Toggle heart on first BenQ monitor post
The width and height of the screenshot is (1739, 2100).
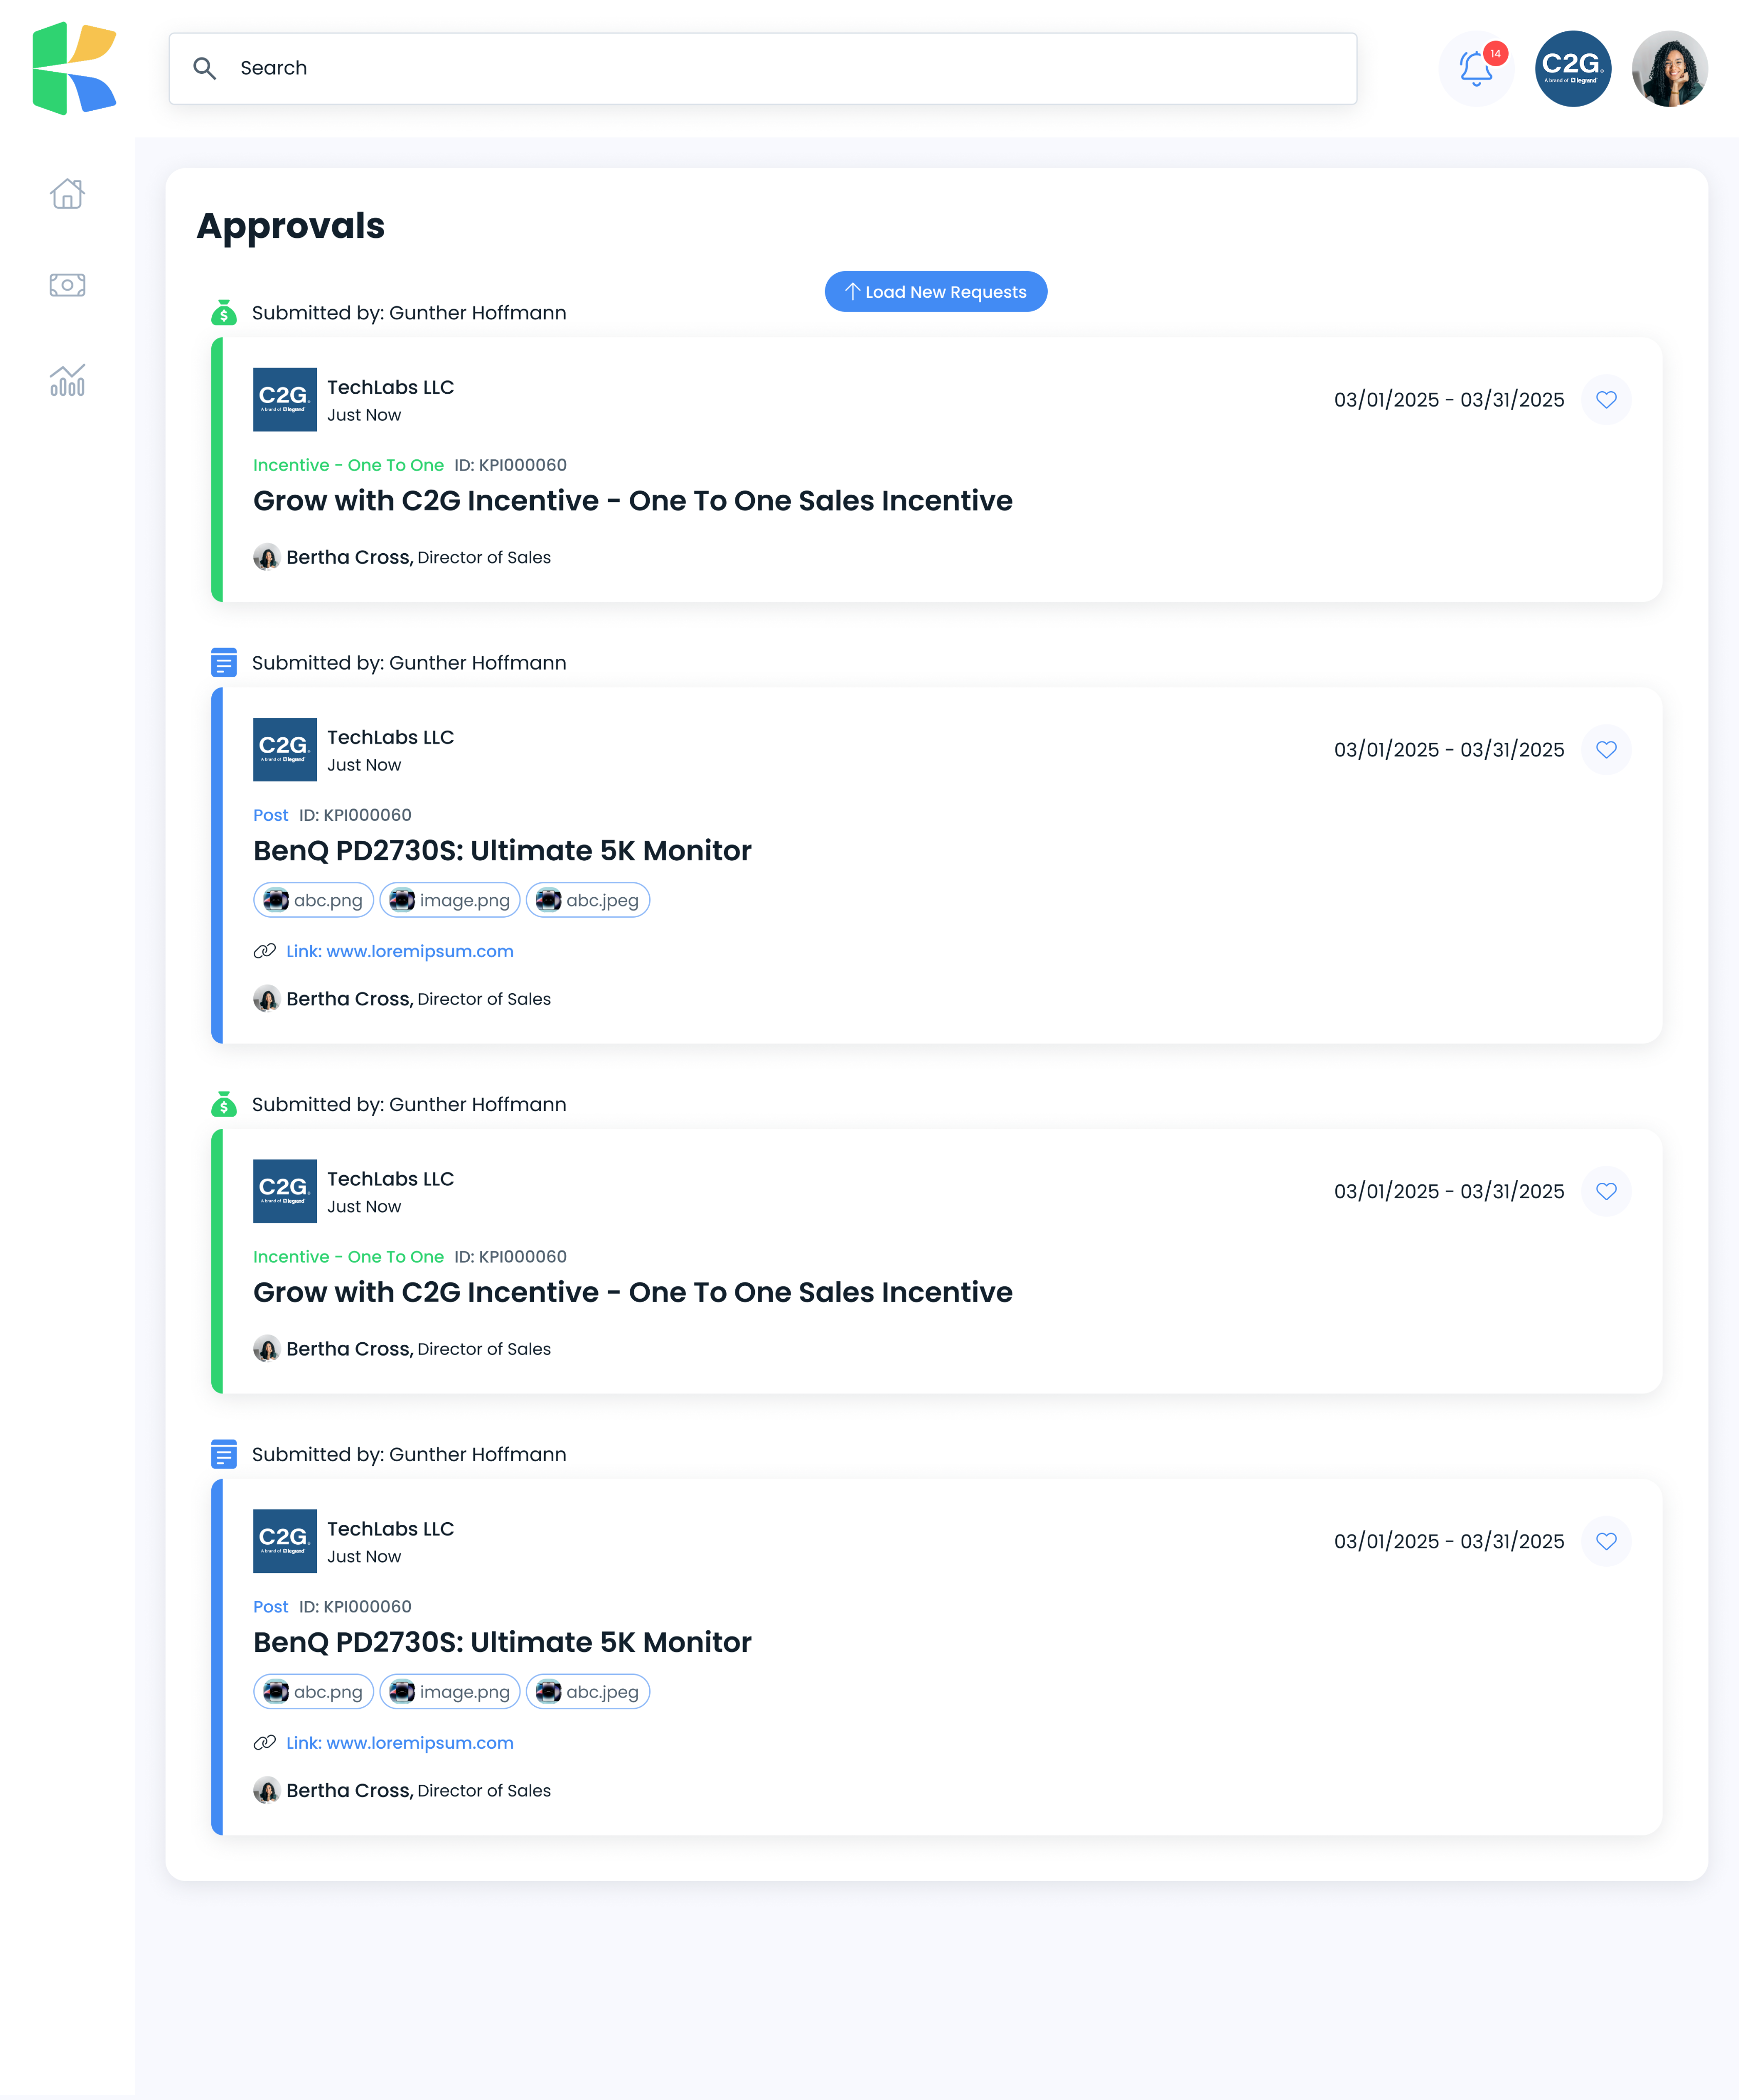(1606, 750)
